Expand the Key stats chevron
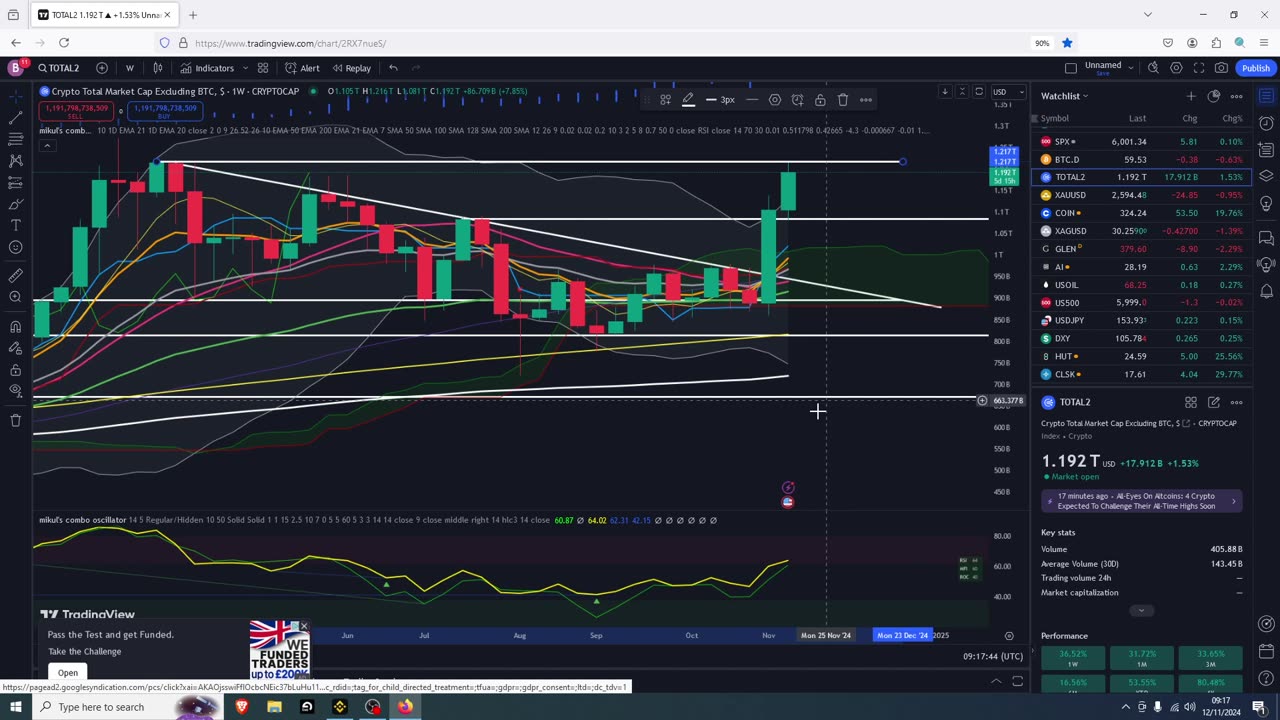This screenshot has width=1280, height=720. click(x=1141, y=610)
